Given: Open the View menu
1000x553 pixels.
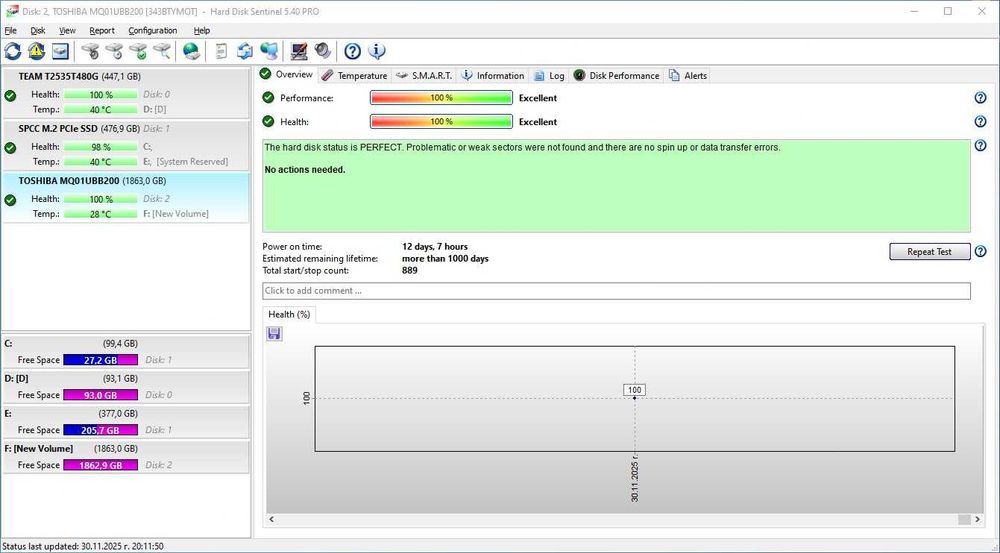Looking at the screenshot, I should [x=67, y=30].
